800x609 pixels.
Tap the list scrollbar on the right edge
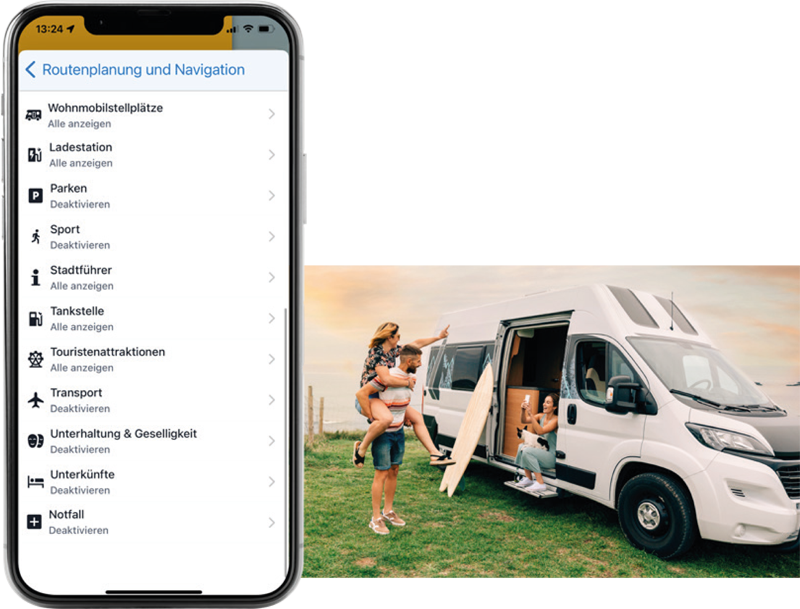click(x=286, y=439)
